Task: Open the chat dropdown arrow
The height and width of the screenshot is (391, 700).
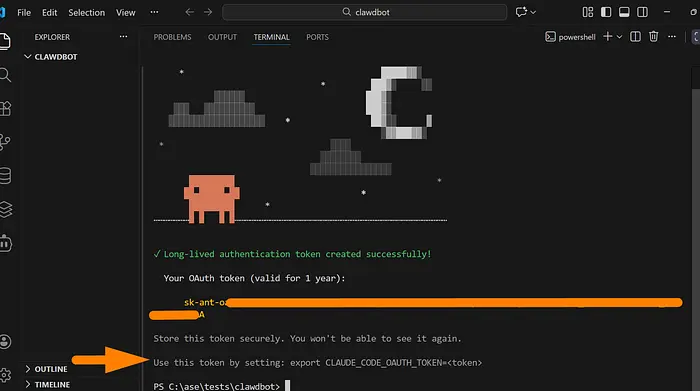Action: pyautogui.click(x=533, y=12)
